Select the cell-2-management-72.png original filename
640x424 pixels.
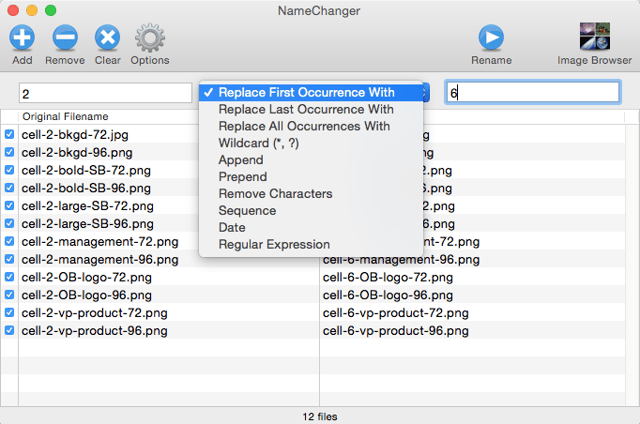(x=100, y=242)
